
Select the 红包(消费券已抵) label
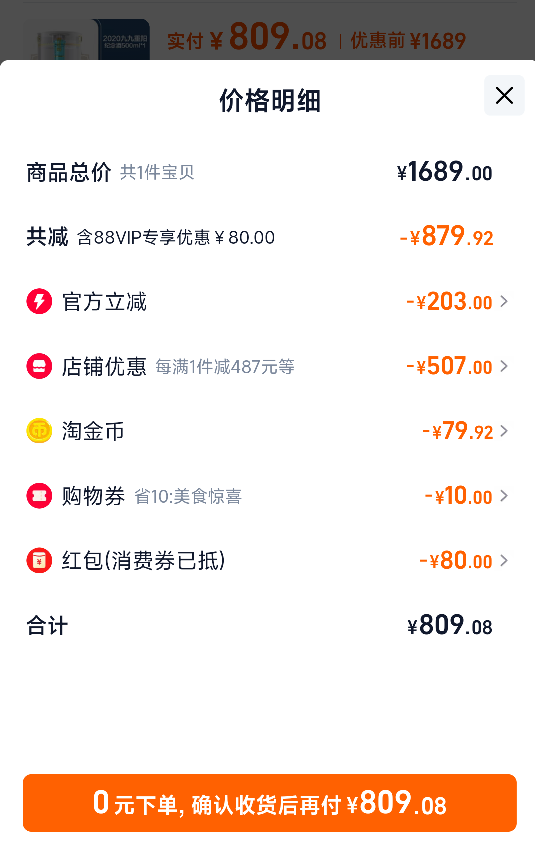pyautogui.click(x=143, y=560)
